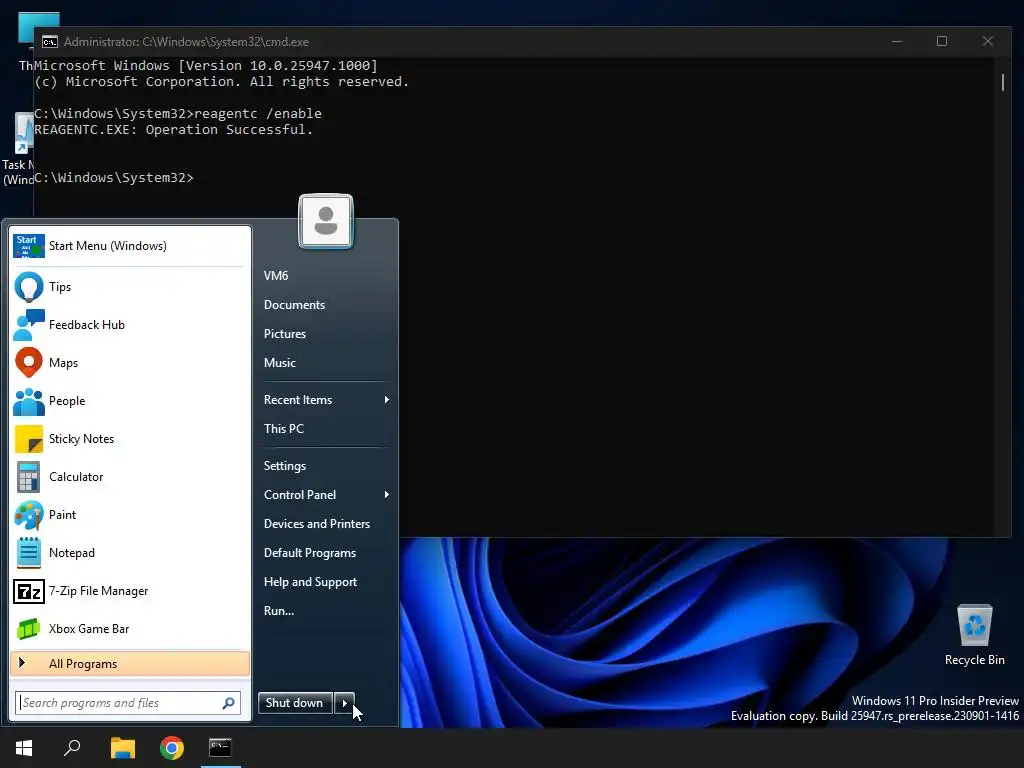Launch Sticky Notes icon

(29, 439)
